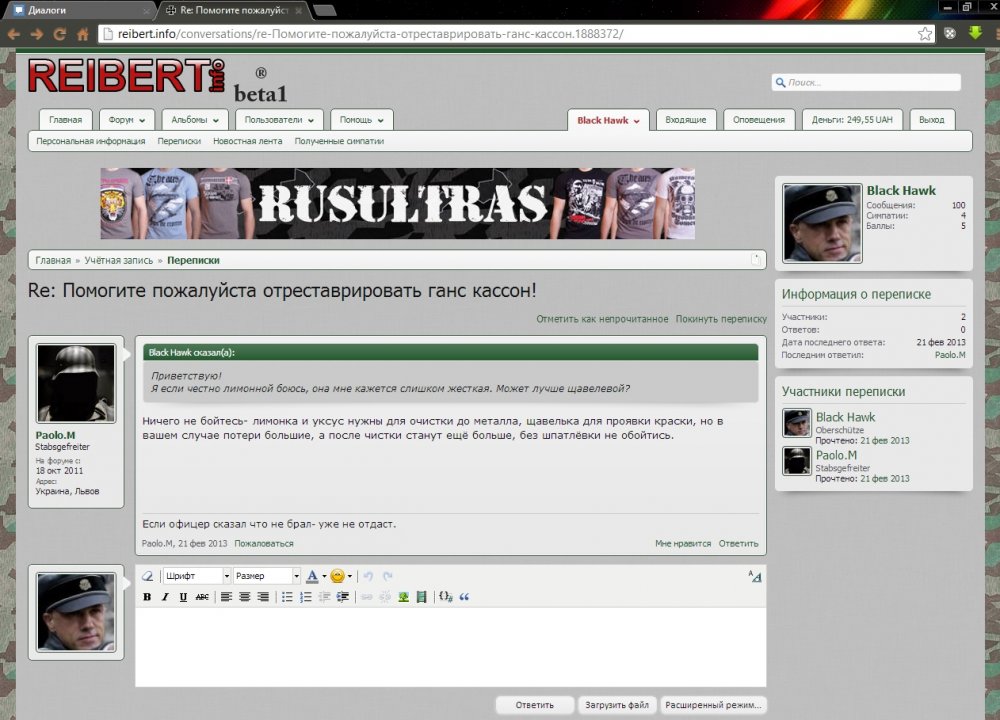Viewport: 1000px width, 720px height.
Task: Click the insert image icon
Action: pyautogui.click(x=403, y=597)
